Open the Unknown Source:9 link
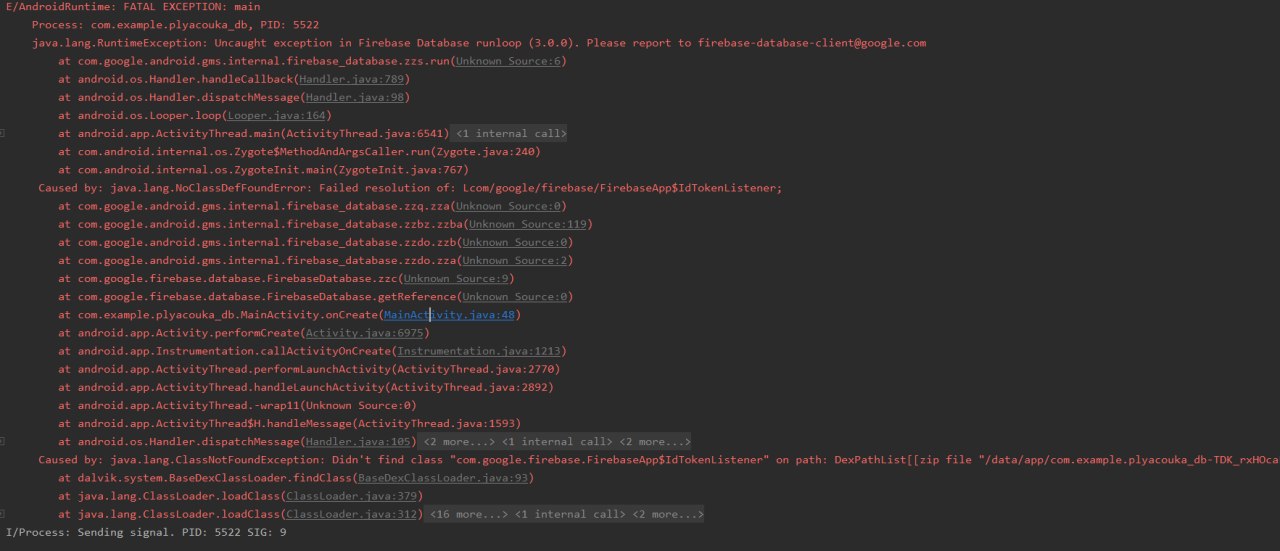Viewport: 1280px width, 551px height. tap(455, 278)
